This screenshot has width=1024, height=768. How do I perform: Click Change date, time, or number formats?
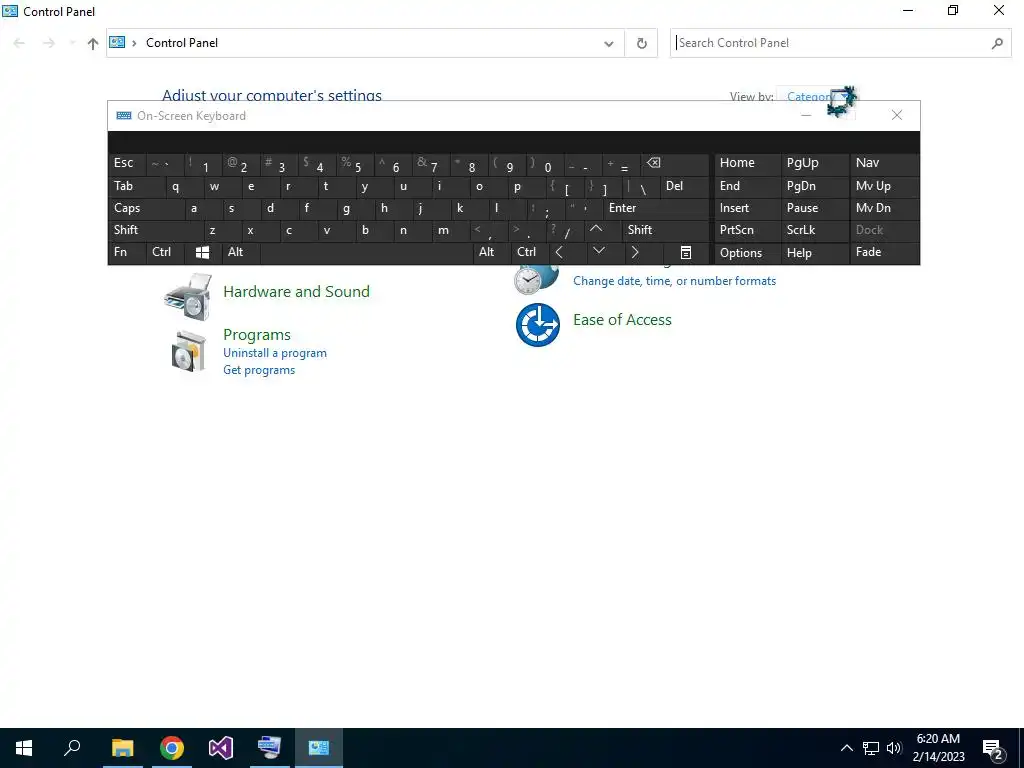coord(675,281)
